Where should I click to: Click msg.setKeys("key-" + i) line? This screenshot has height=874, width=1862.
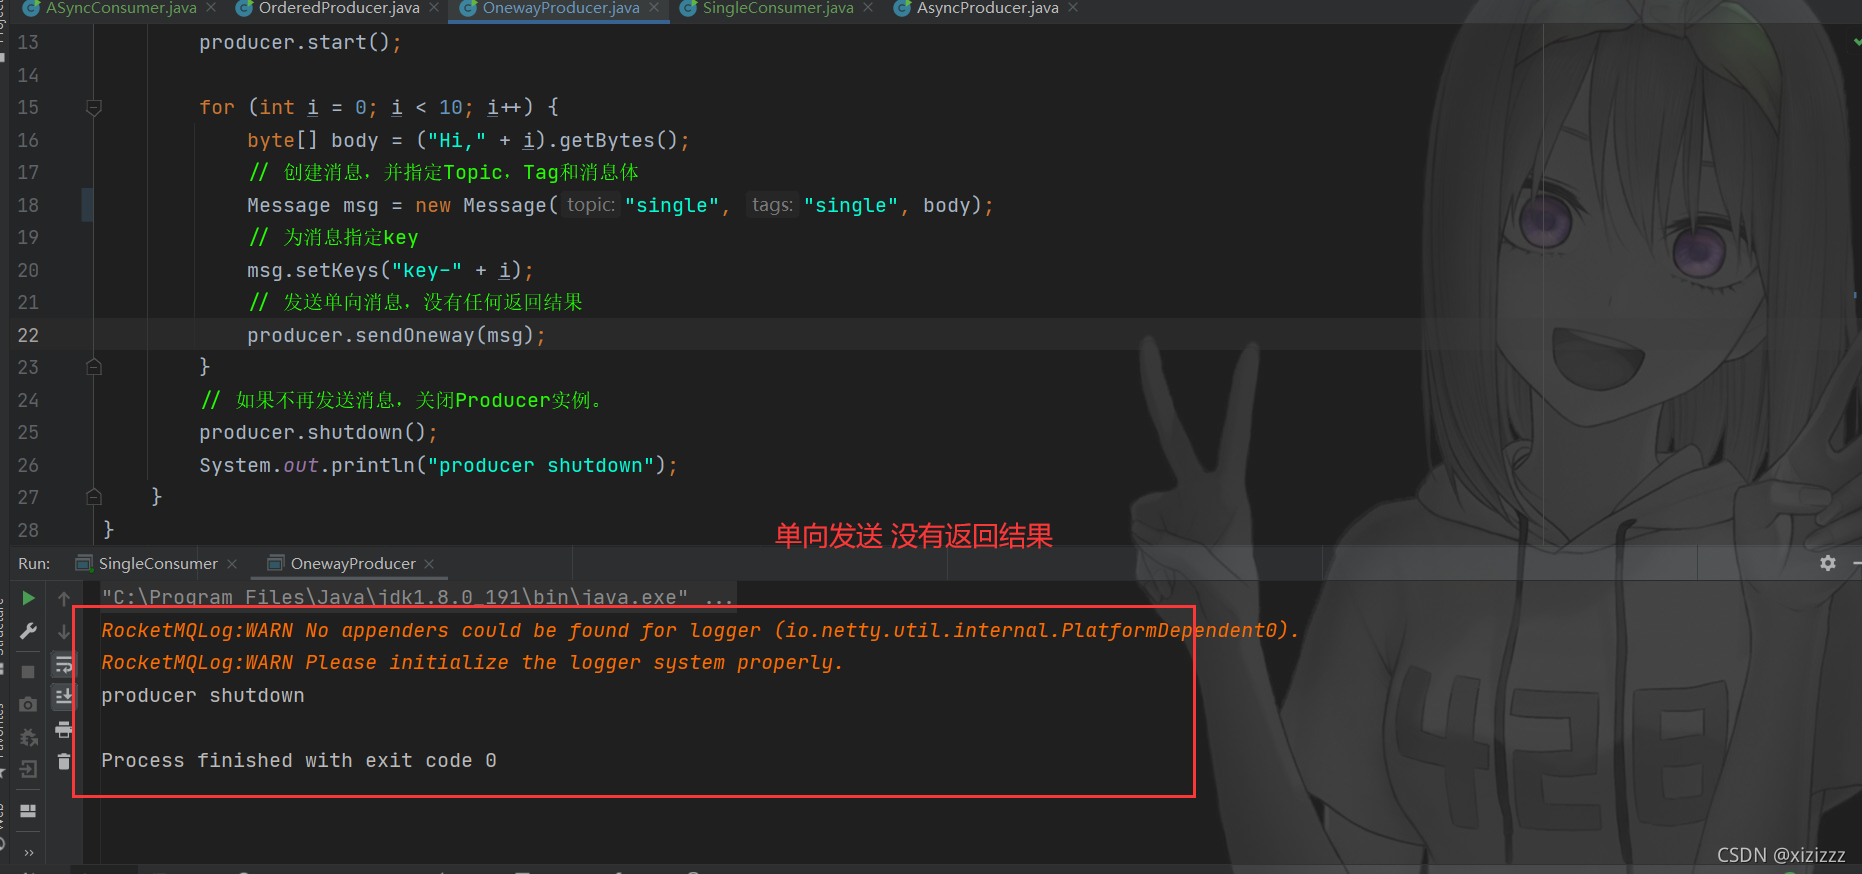tap(390, 271)
